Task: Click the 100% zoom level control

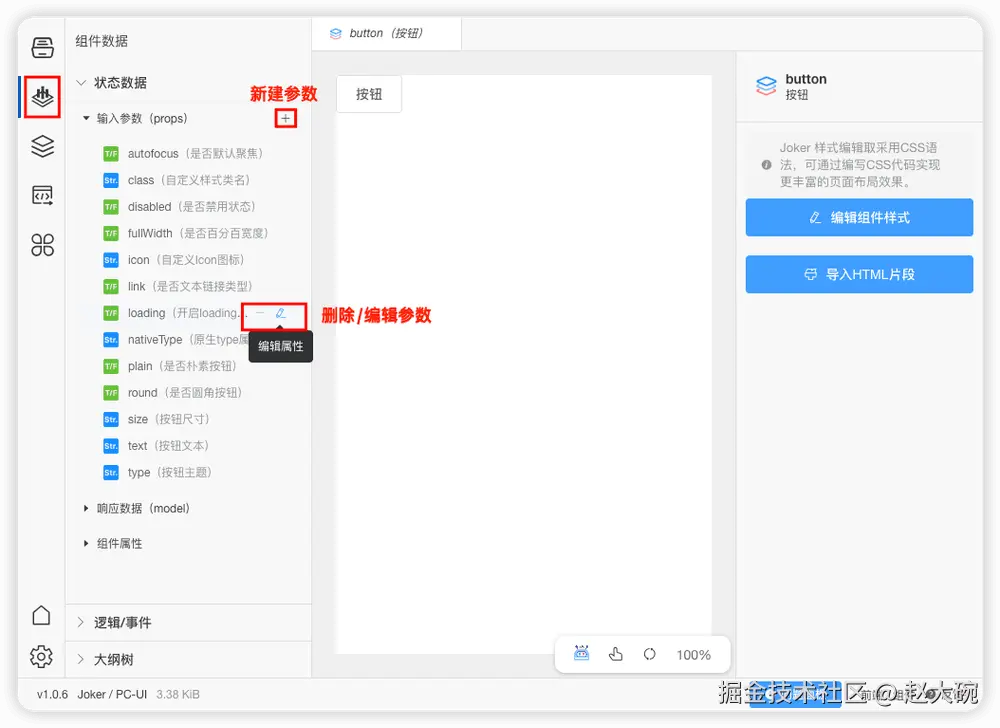Action: pyautogui.click(x=694, y=654)
